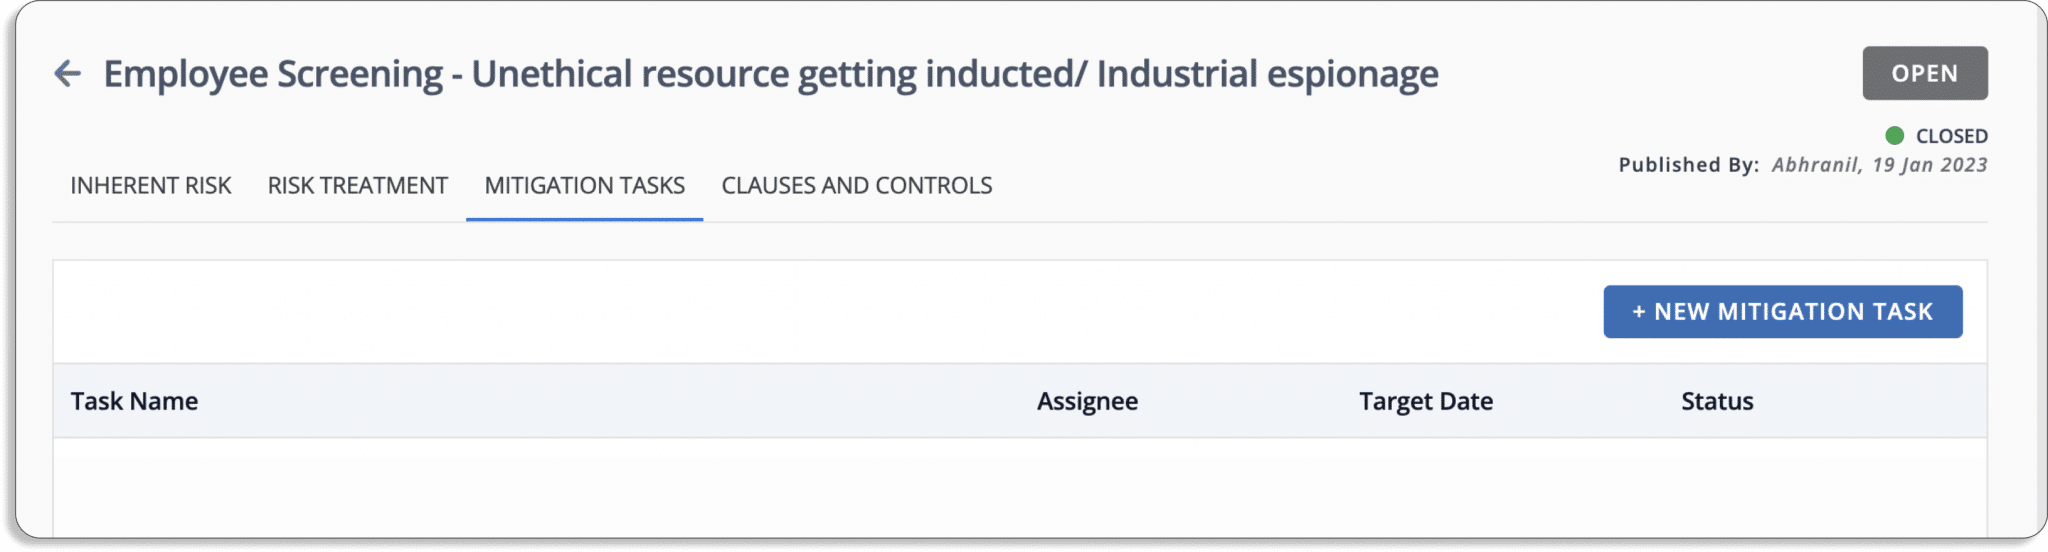Click the Employee Screening risk title

(x=770, y=74)
